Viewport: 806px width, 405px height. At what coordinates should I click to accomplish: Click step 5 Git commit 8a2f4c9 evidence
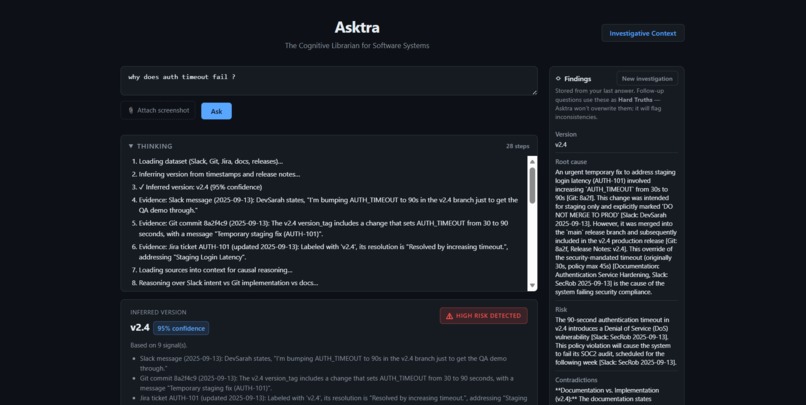320,229
